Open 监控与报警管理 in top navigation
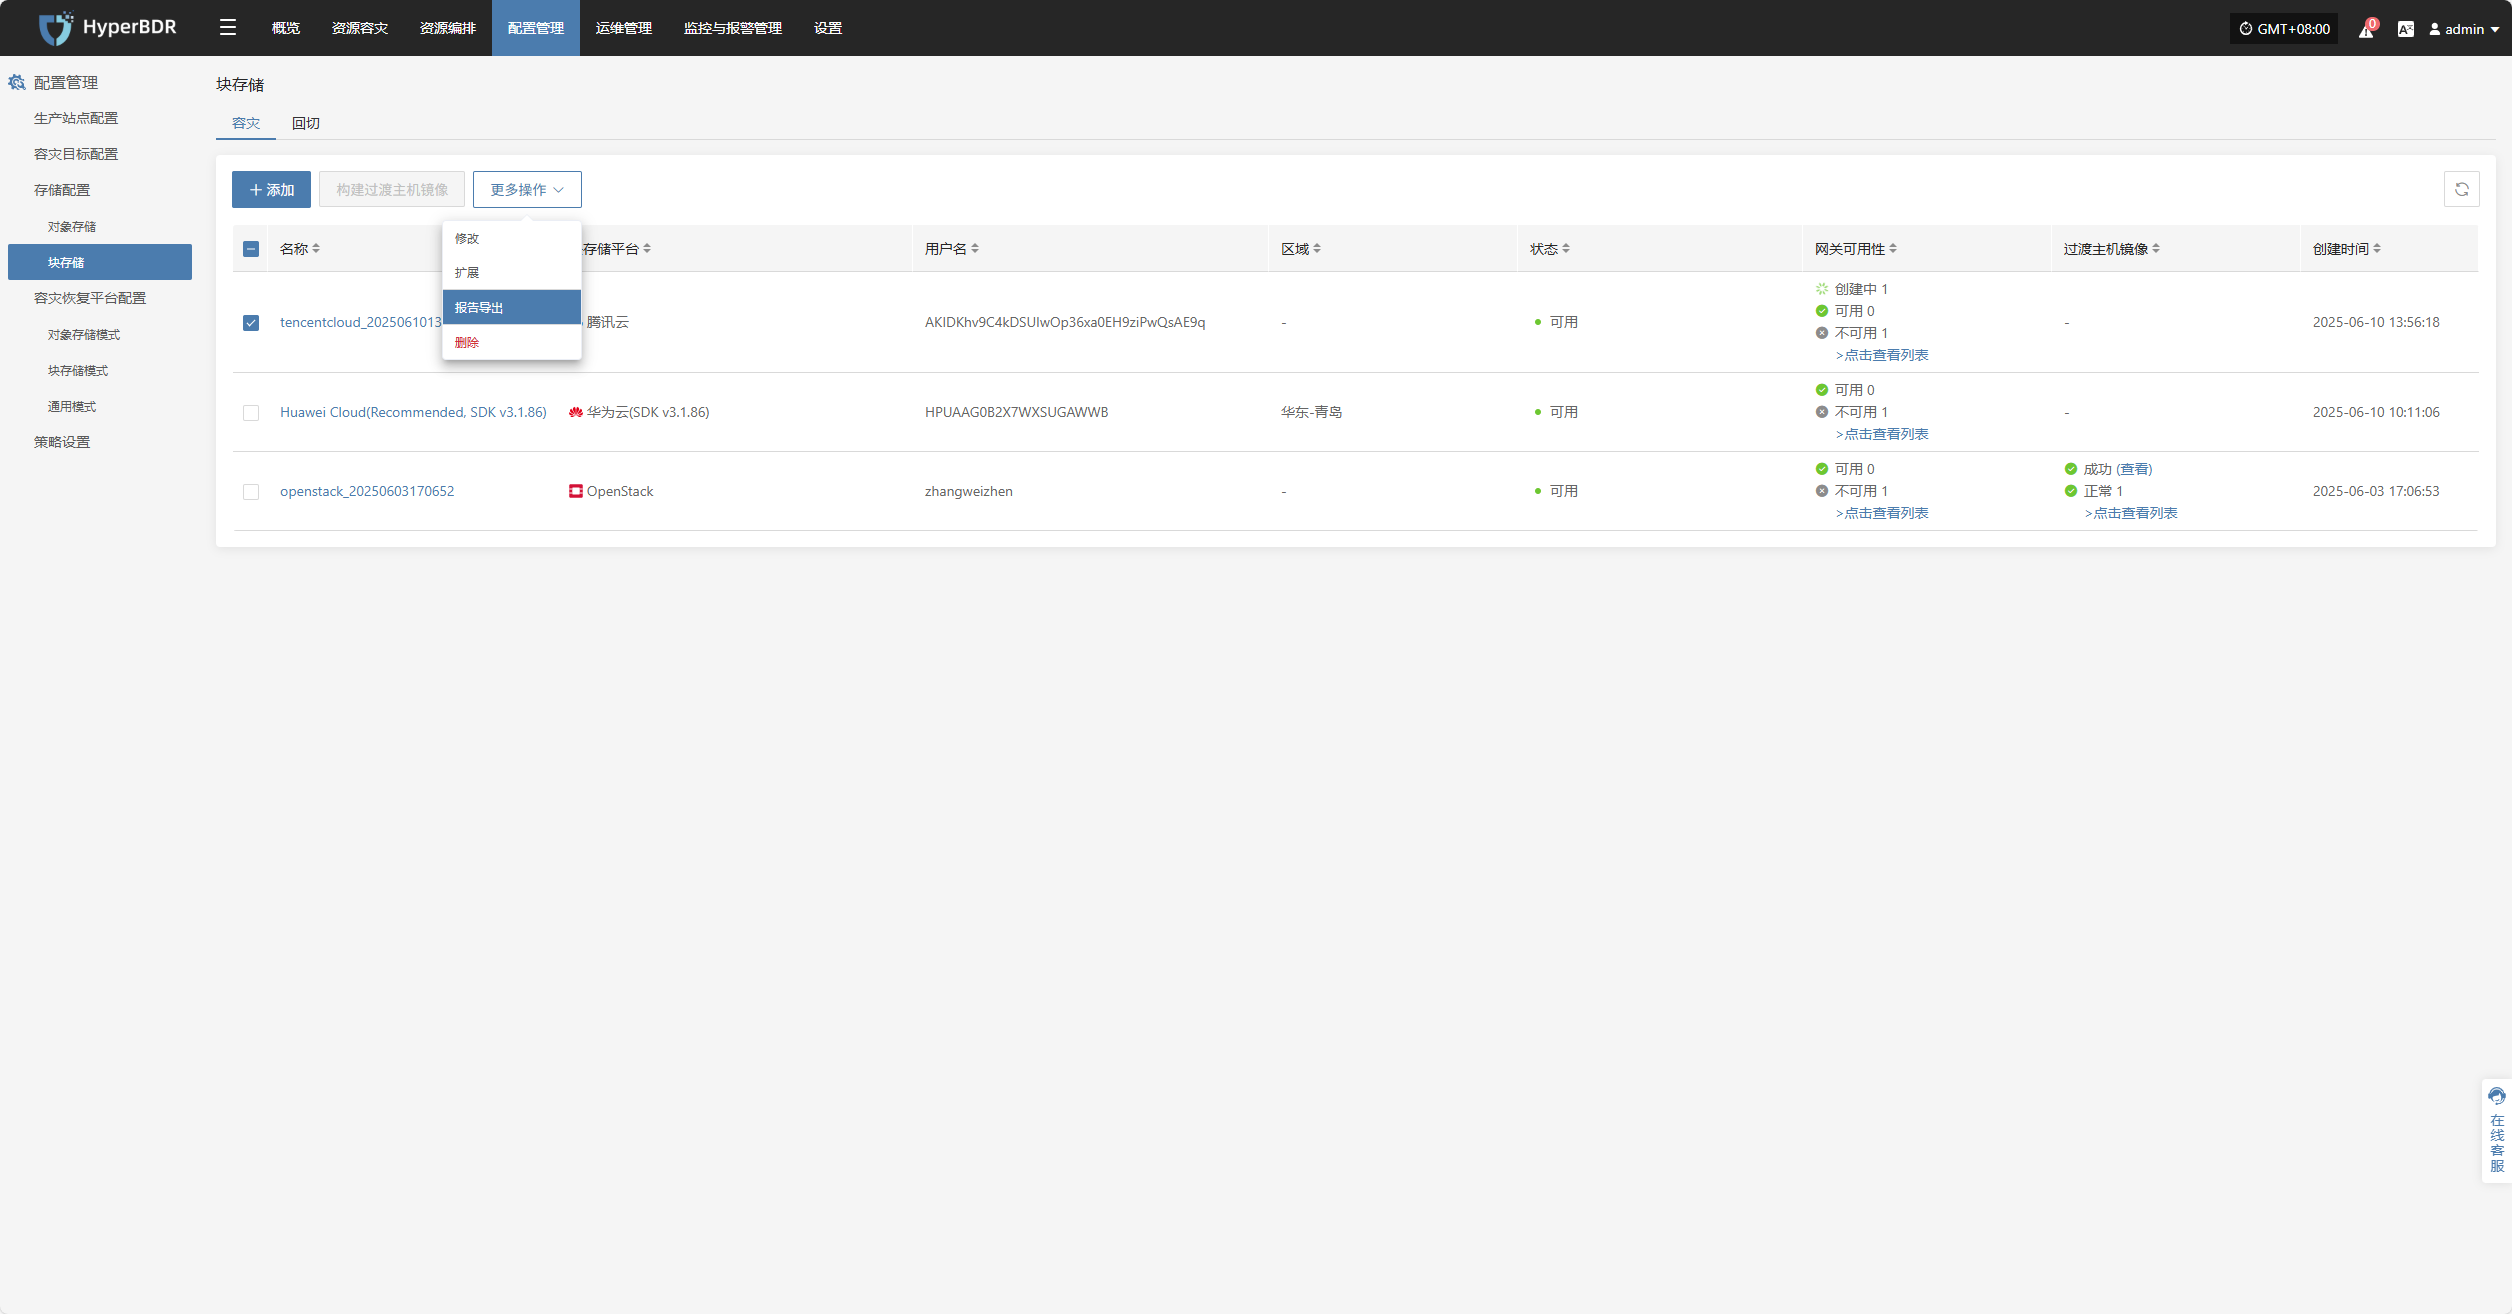The height and width of the screenshot is (1314, 2512). point(733,28)
